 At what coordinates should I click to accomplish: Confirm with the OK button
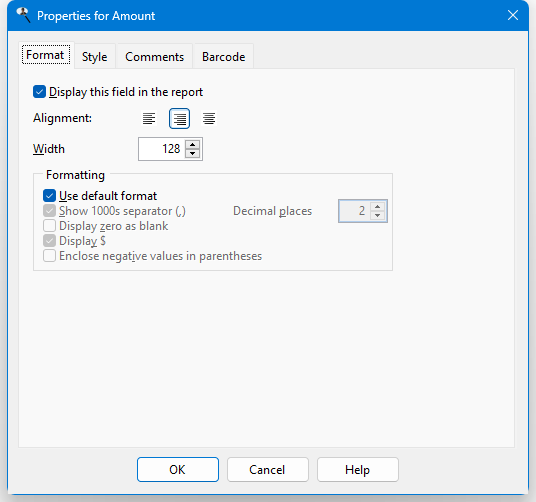pos(178,470)
